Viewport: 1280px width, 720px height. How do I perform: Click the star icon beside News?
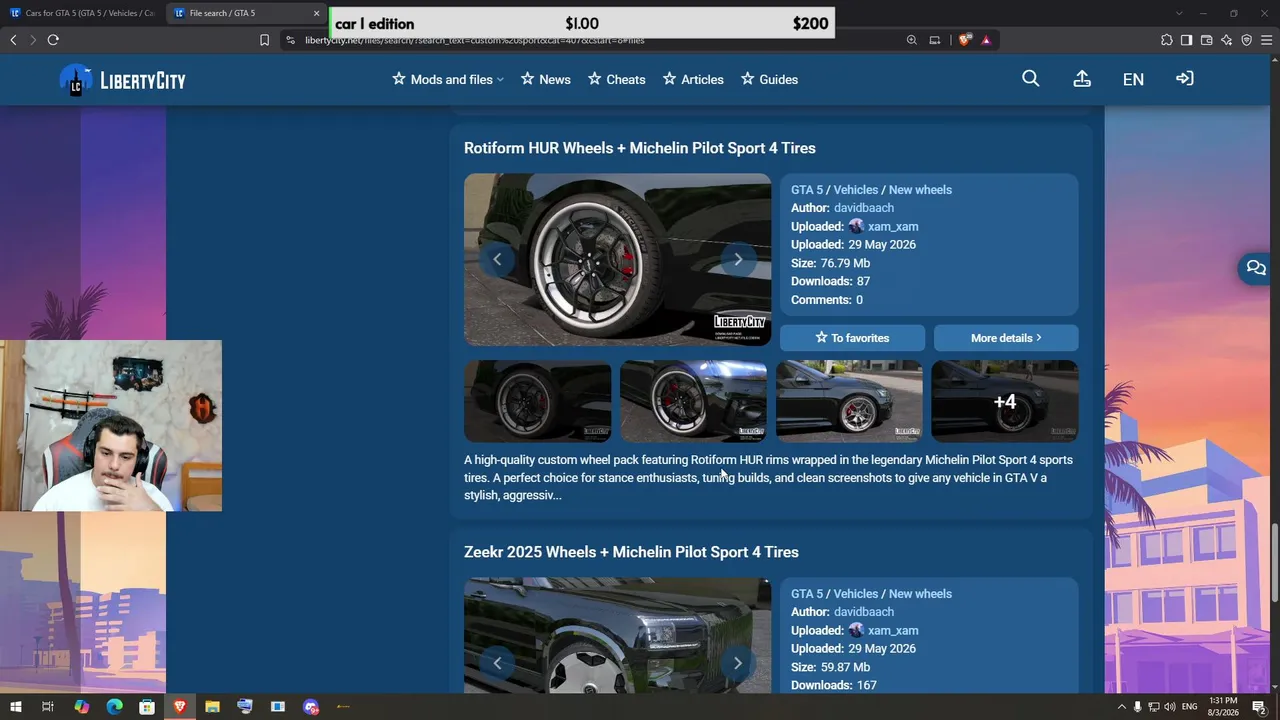(527, 79)
